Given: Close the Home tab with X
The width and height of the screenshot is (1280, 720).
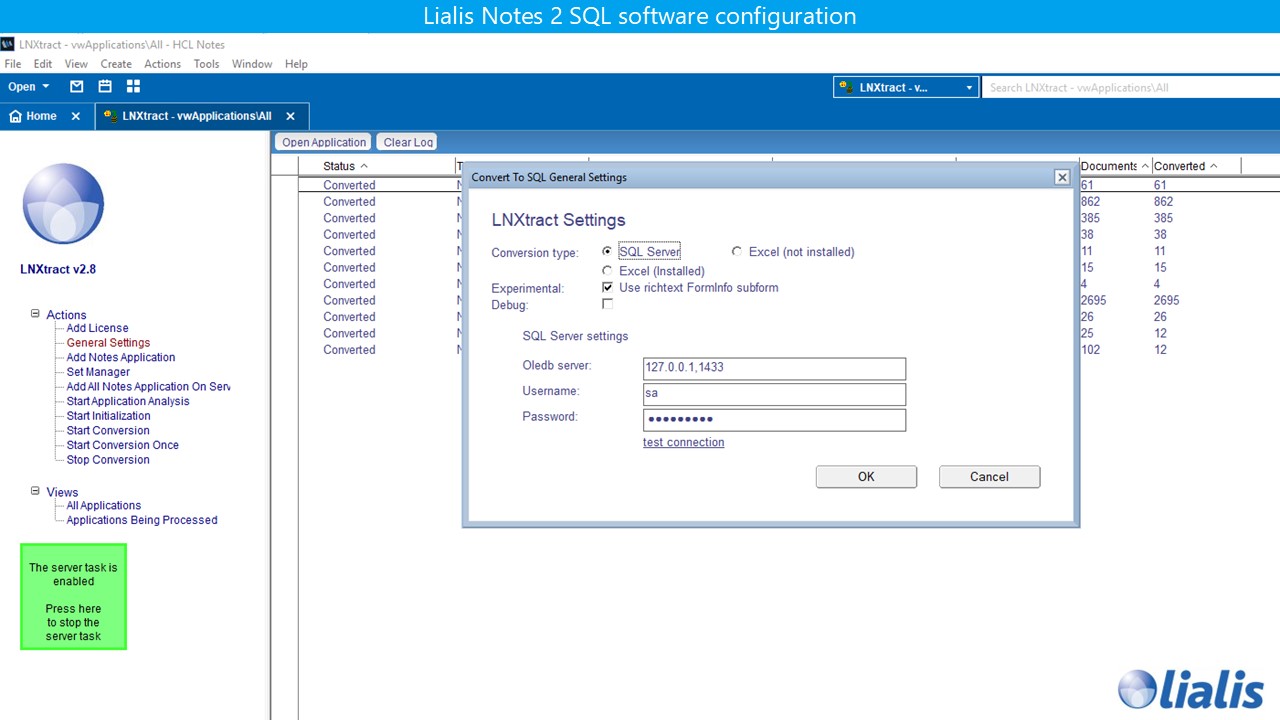Looking at the screenshot, I should click(x=75, y=116).
